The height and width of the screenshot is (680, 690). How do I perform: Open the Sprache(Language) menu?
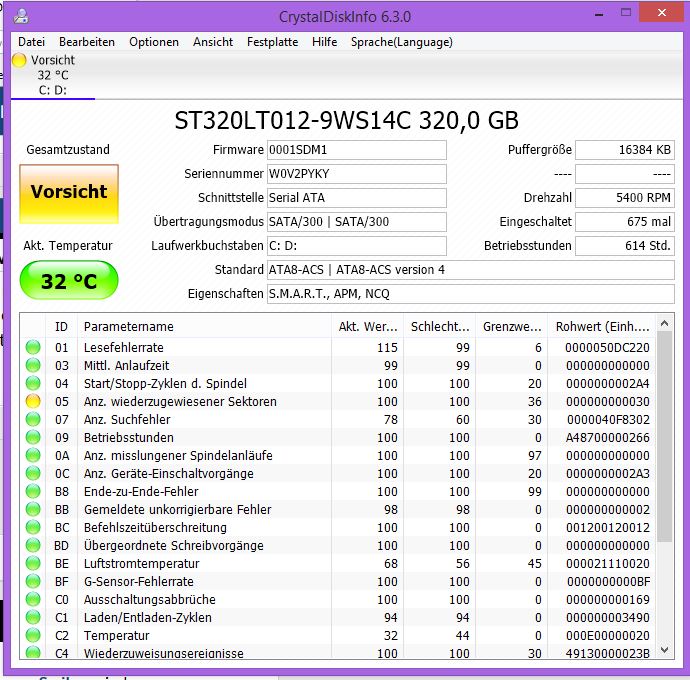pyautogui.click(x=401, y=42)
